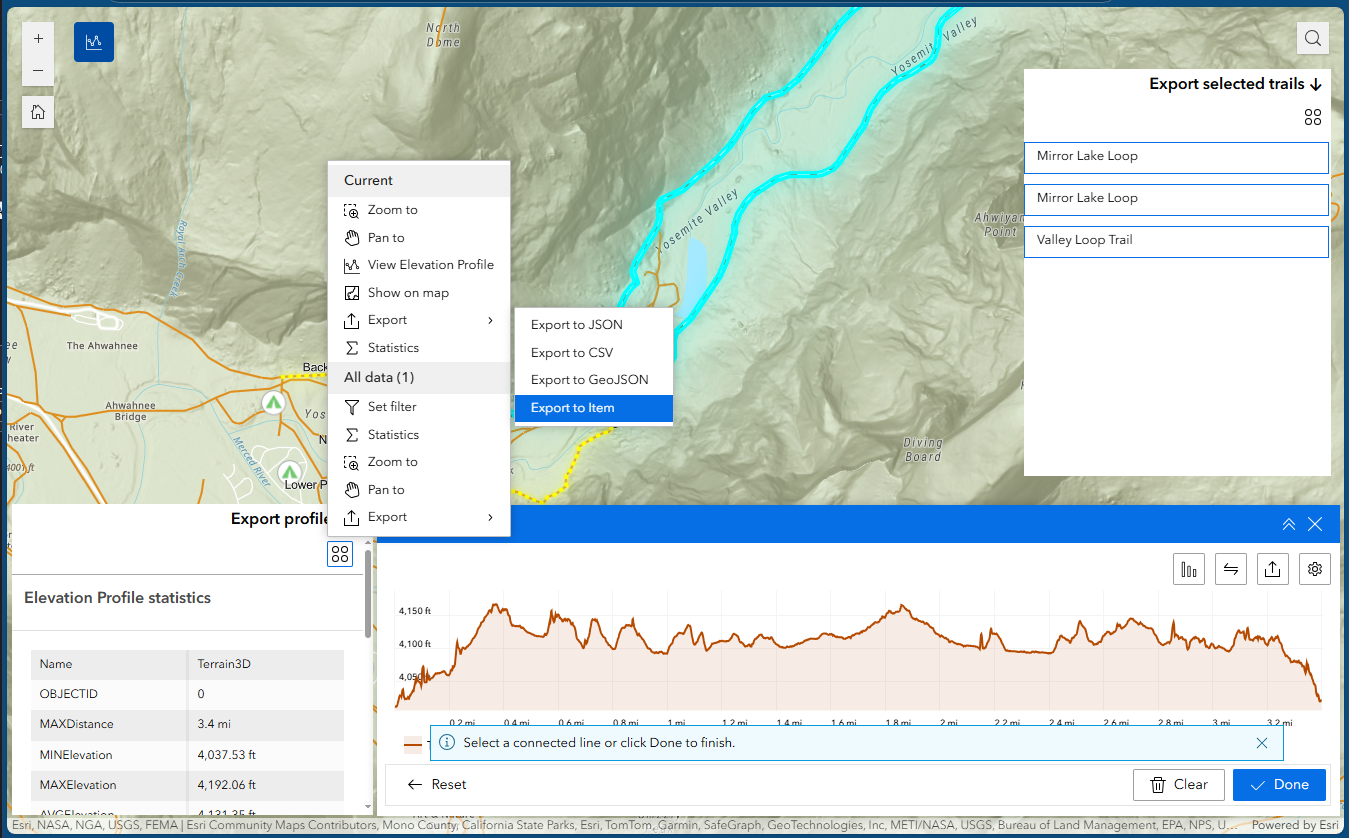1349x838 pixels.
Task: Open the actions grid in Export selected trails panel
Action: pos(1313,117)
